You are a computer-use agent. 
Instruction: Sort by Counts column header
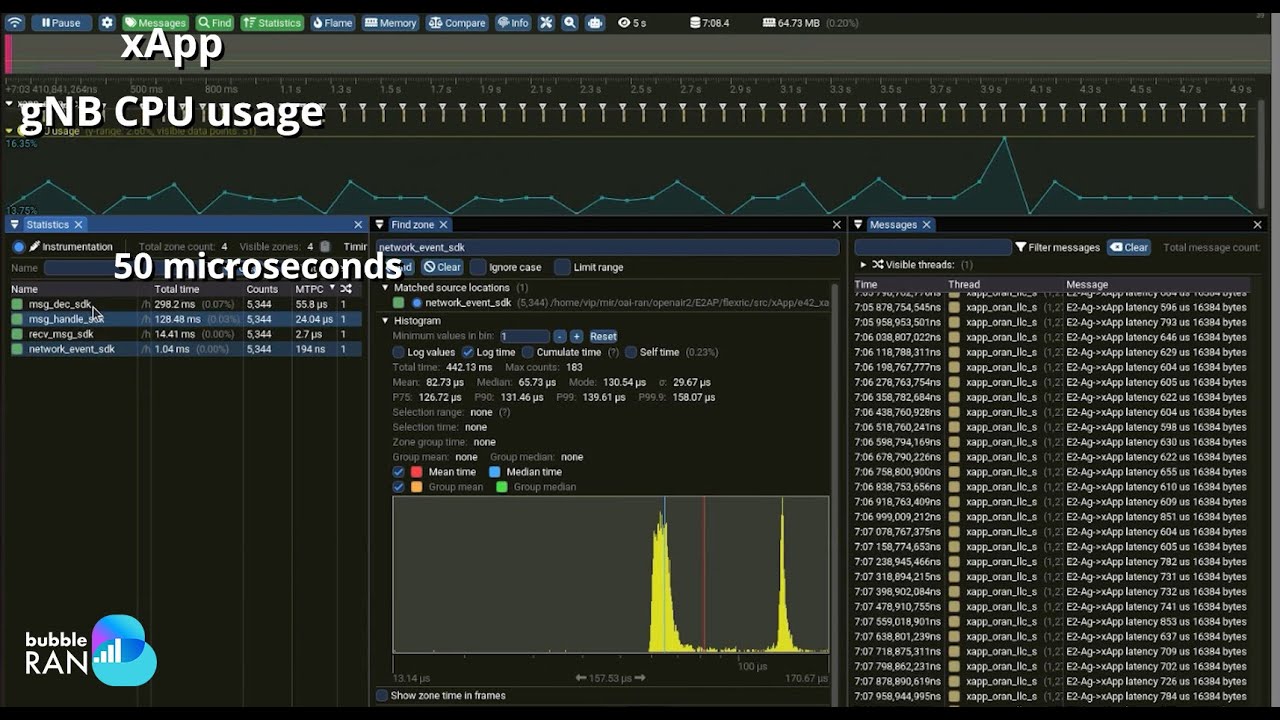coord(261,289)
